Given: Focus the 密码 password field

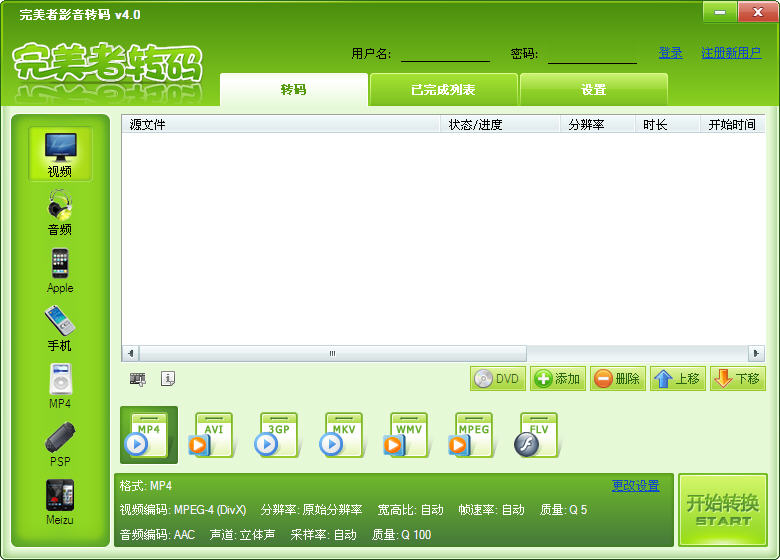Looking at the screenshot, I should pos(592,54).
